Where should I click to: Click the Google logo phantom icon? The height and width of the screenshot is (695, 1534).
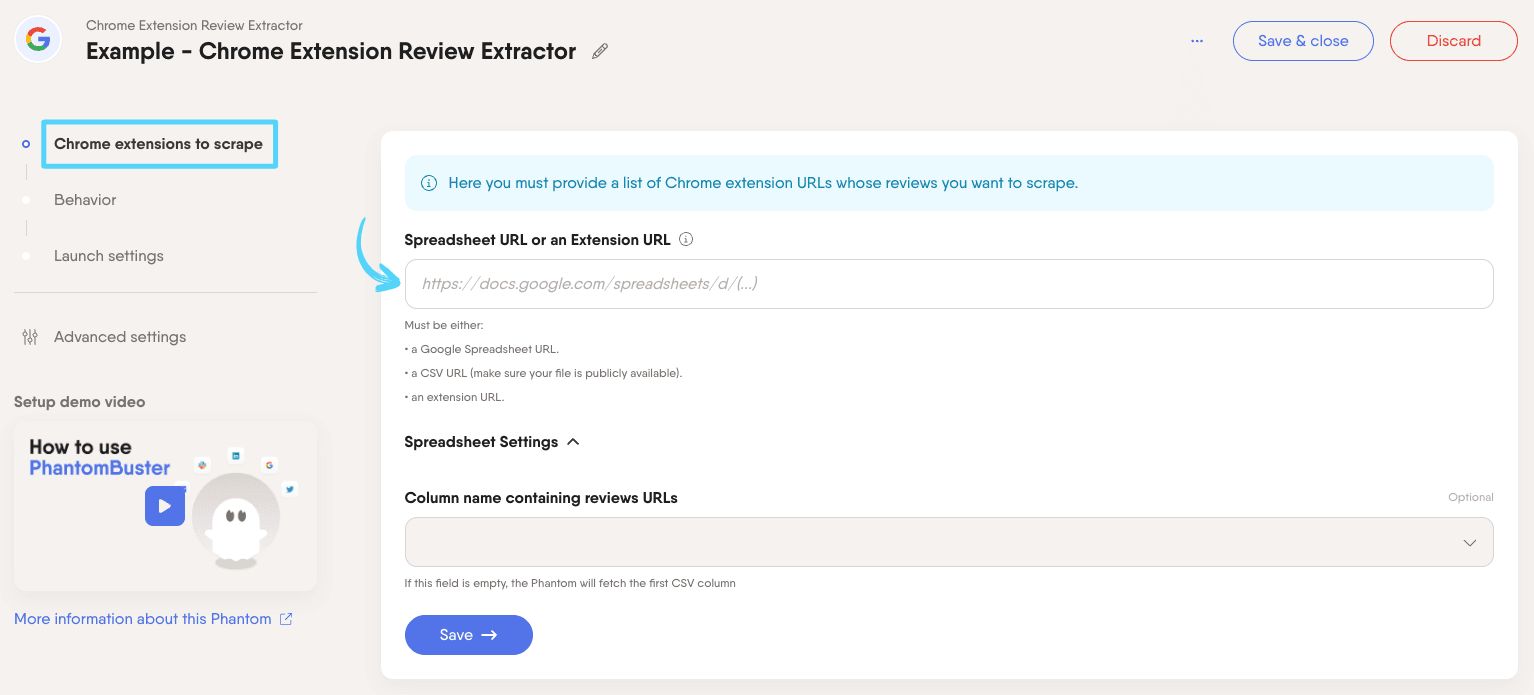tap(38, 40)
